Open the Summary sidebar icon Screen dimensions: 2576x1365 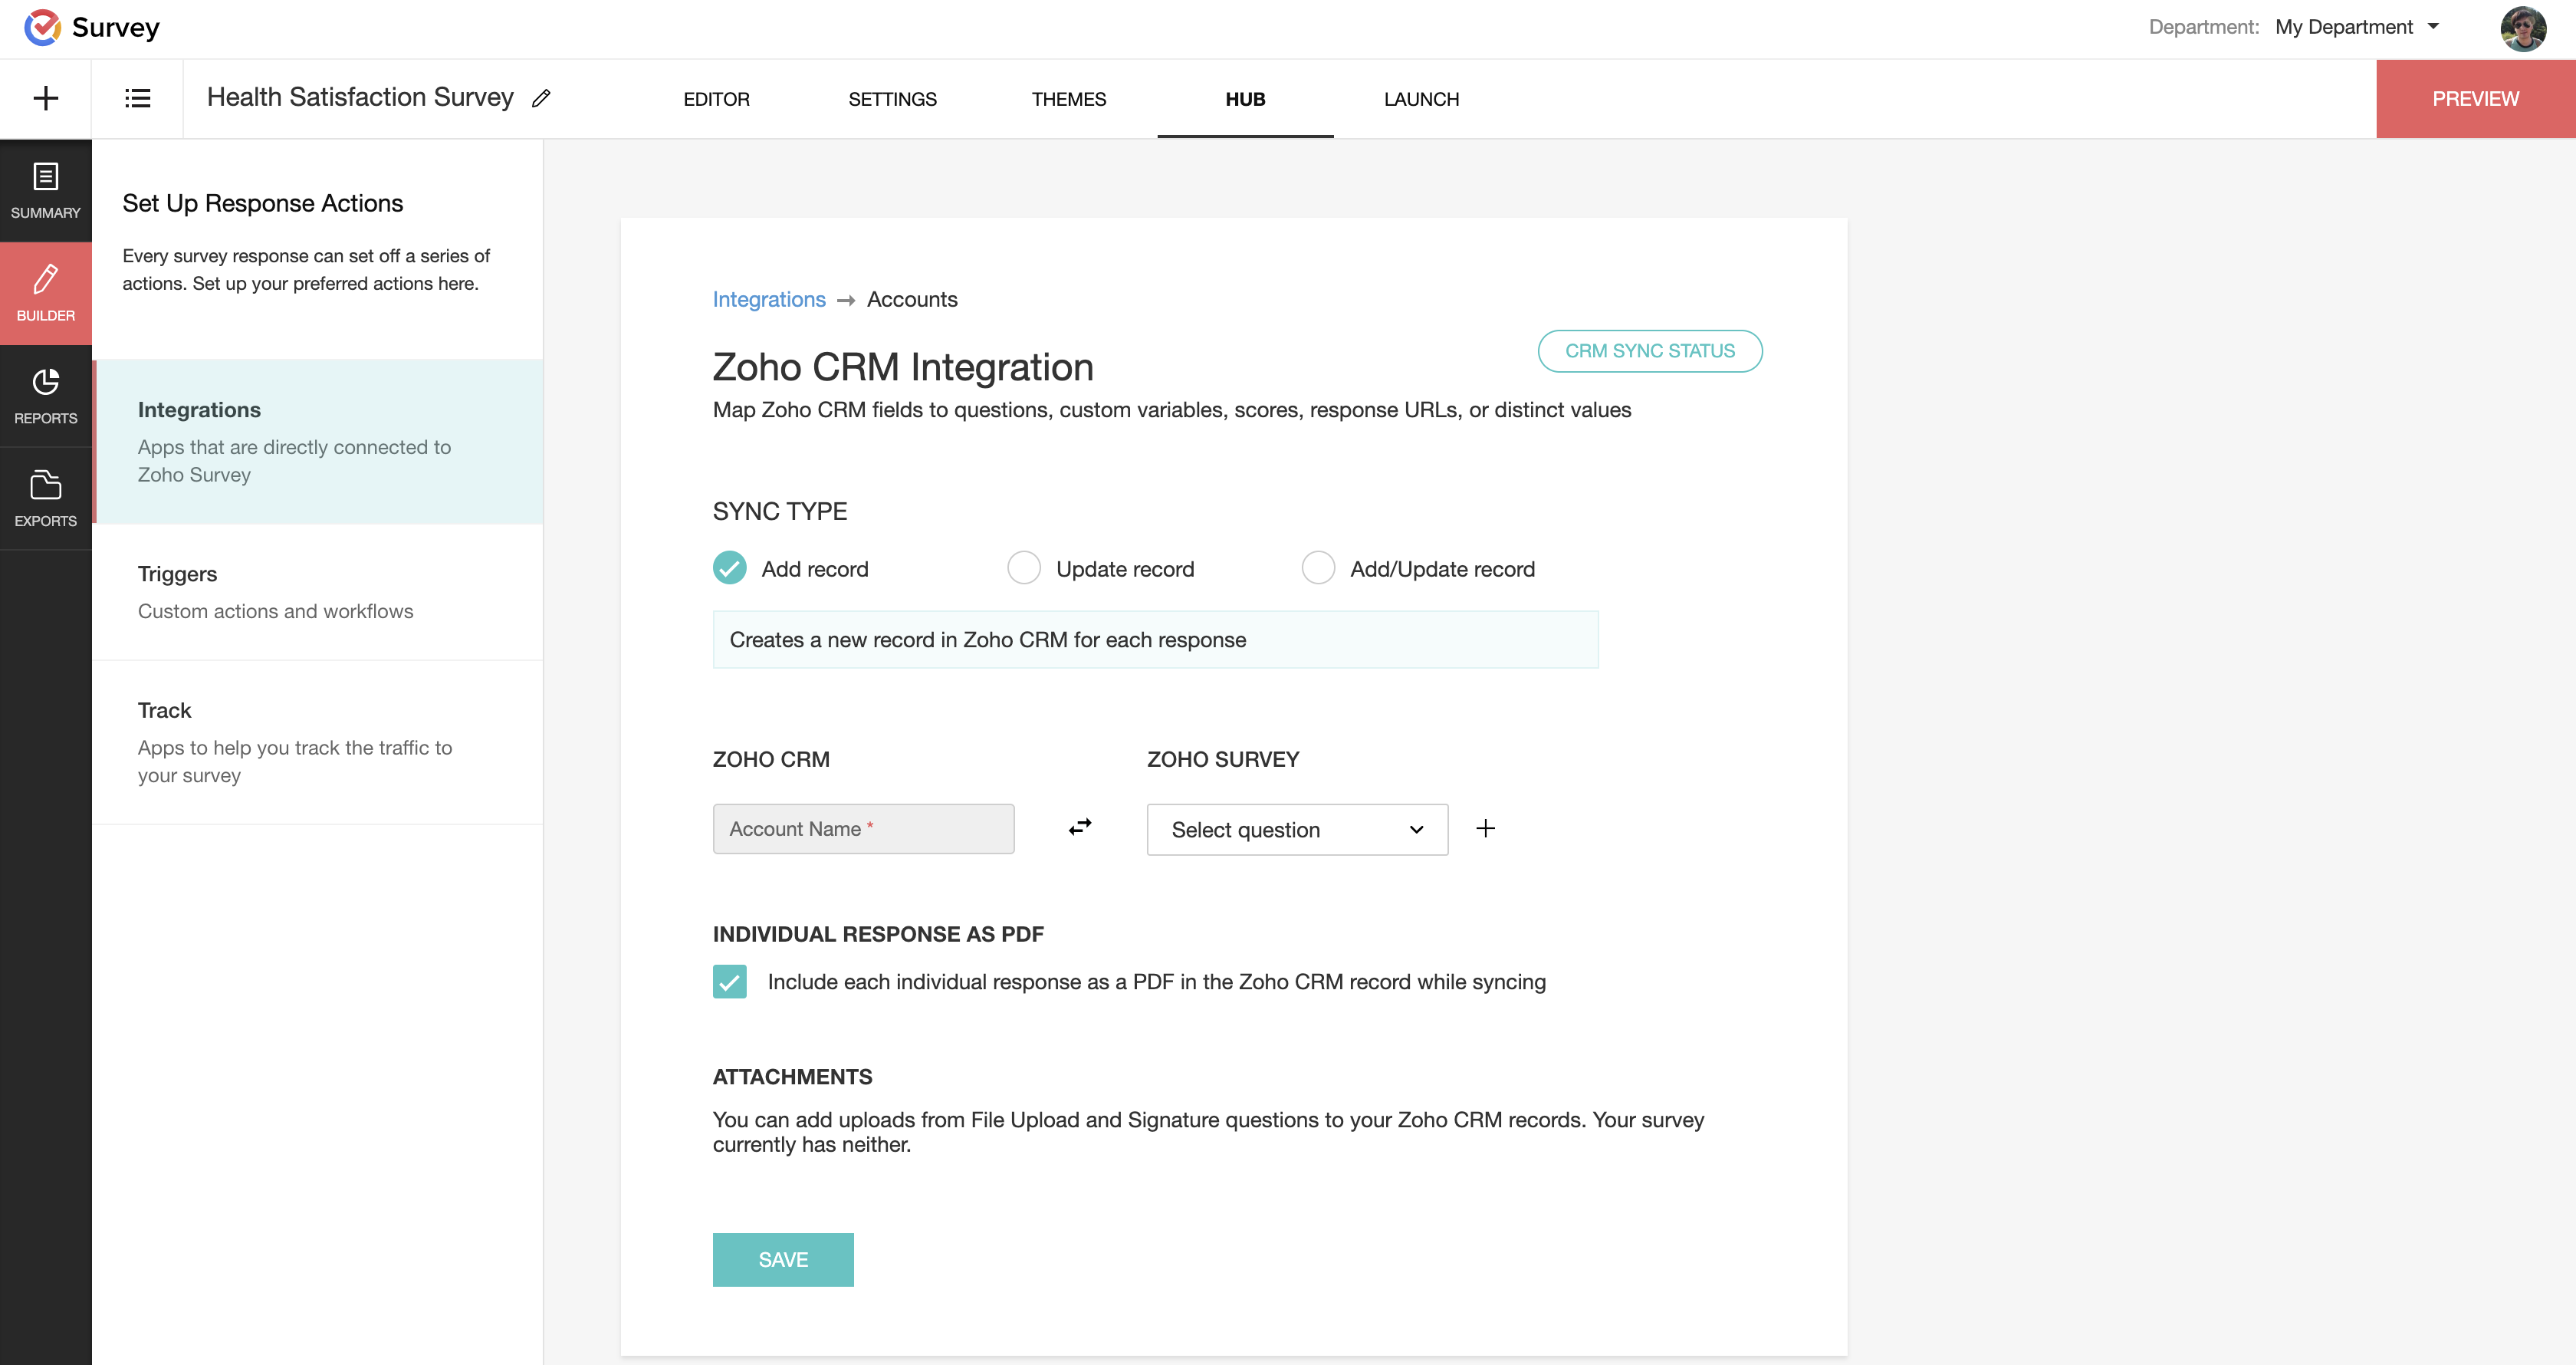(x=45, y=190)
